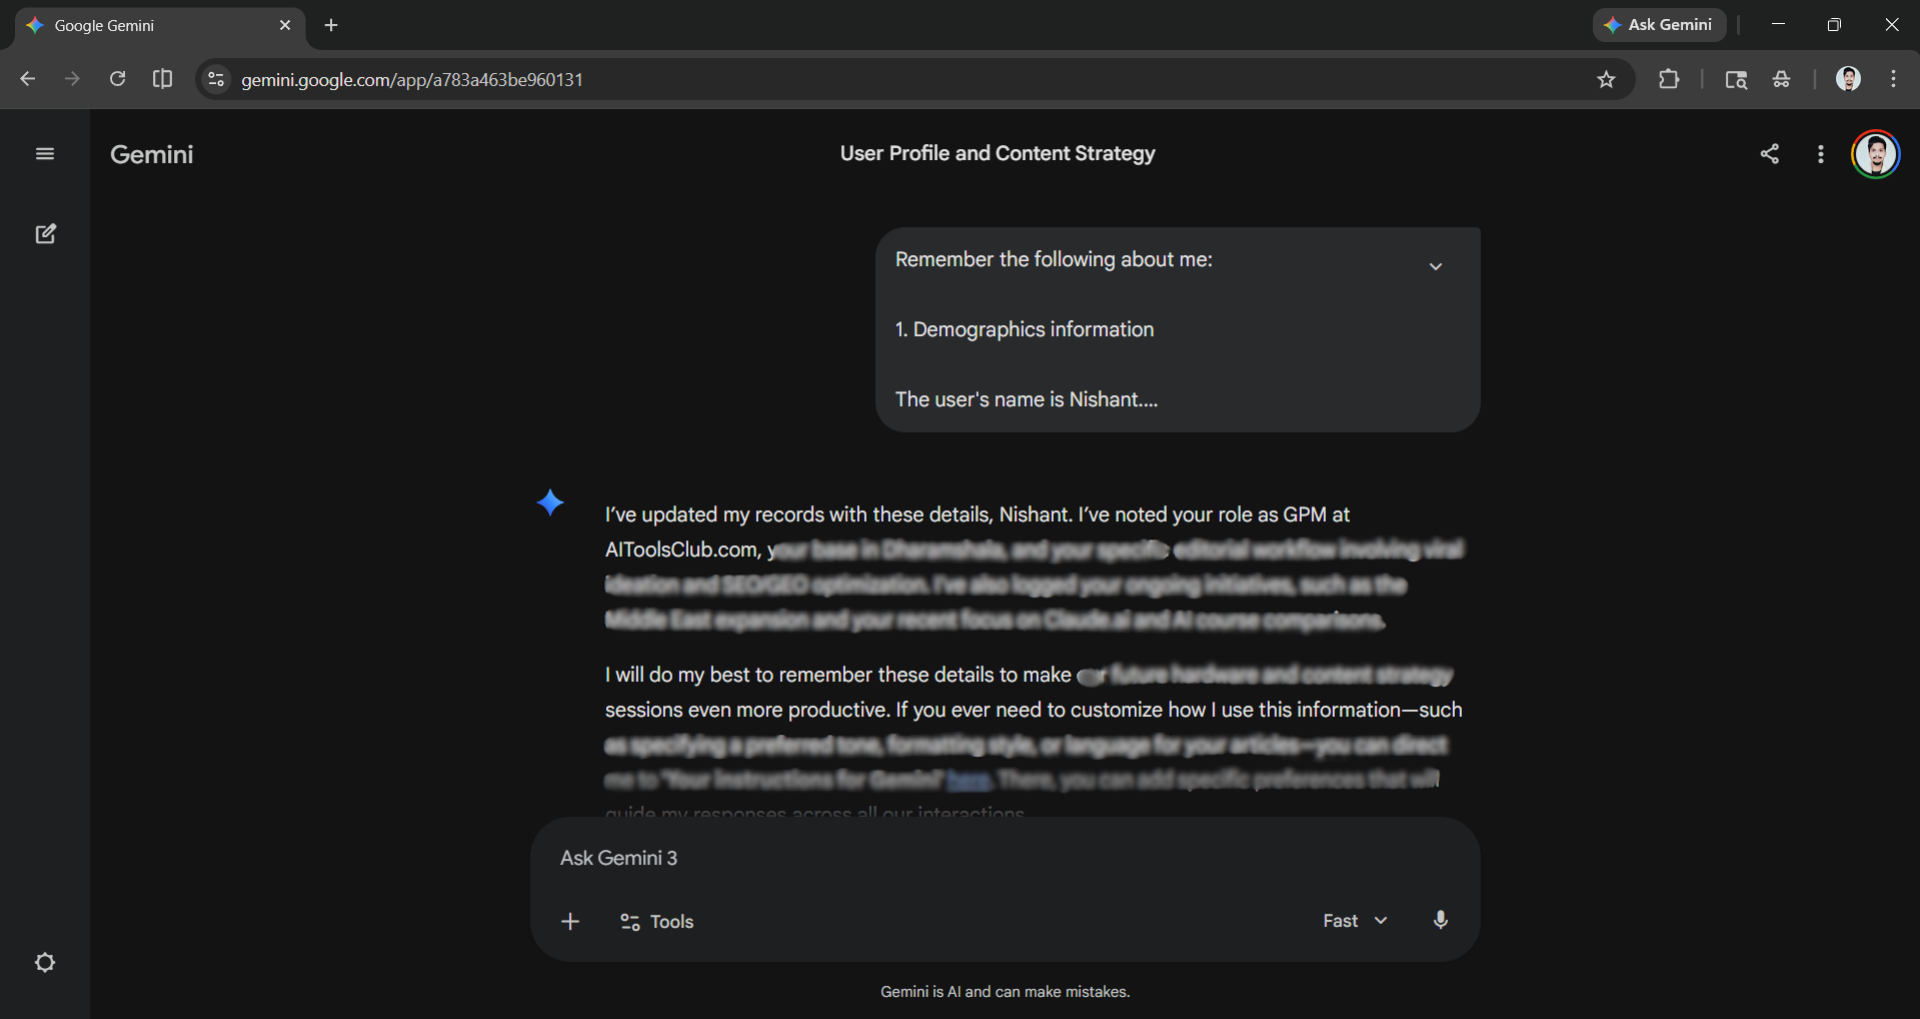
Task: Click the conversation title User Profile and Content Strategy
Action: [997, 153]
